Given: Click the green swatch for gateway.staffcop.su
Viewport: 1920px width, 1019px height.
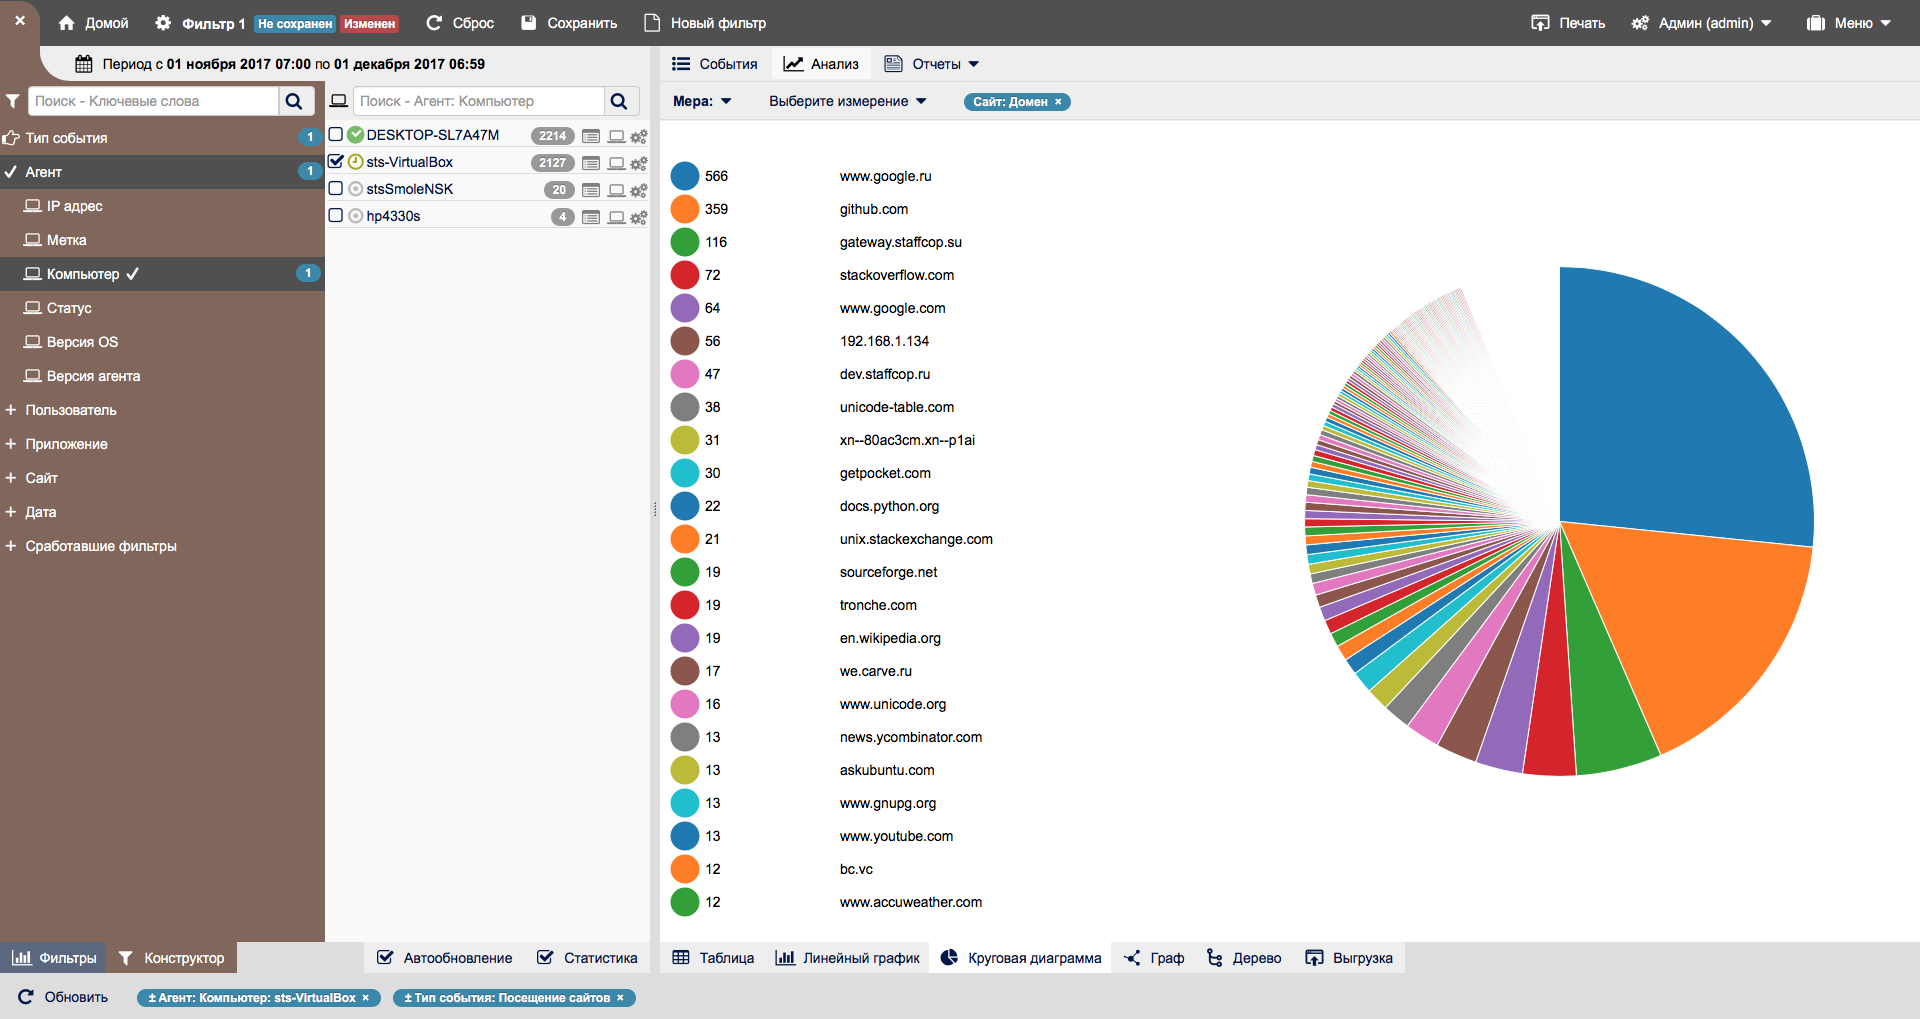Looking at the screenshot, I should [x=685, y=242].
